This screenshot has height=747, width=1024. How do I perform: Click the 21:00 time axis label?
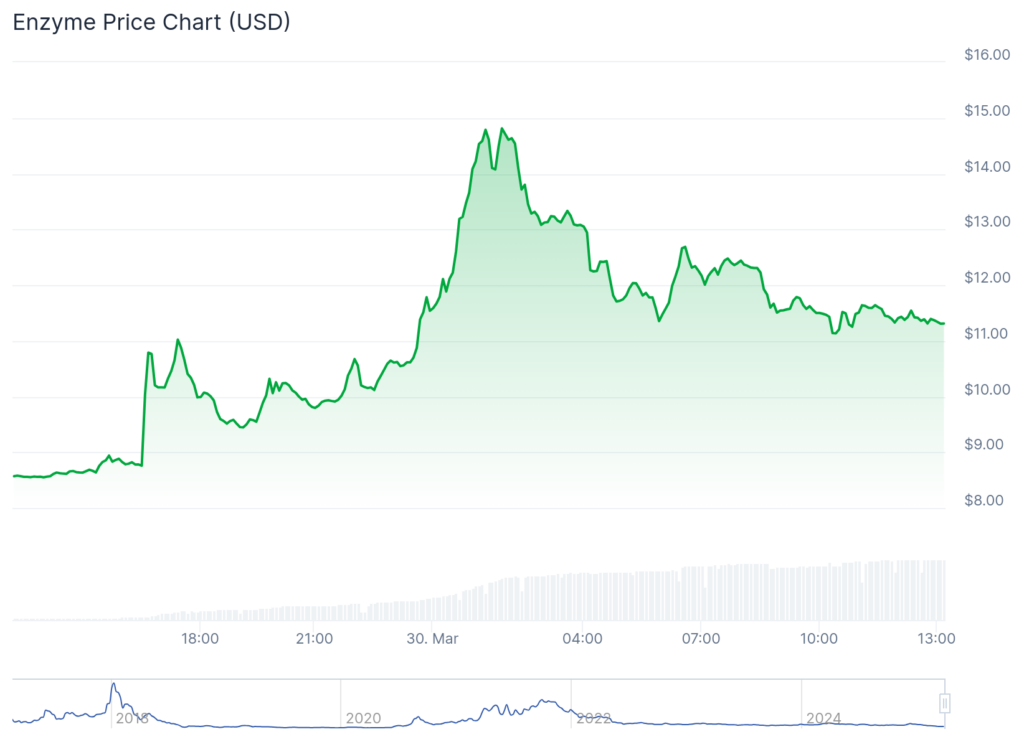click(314, 638)
